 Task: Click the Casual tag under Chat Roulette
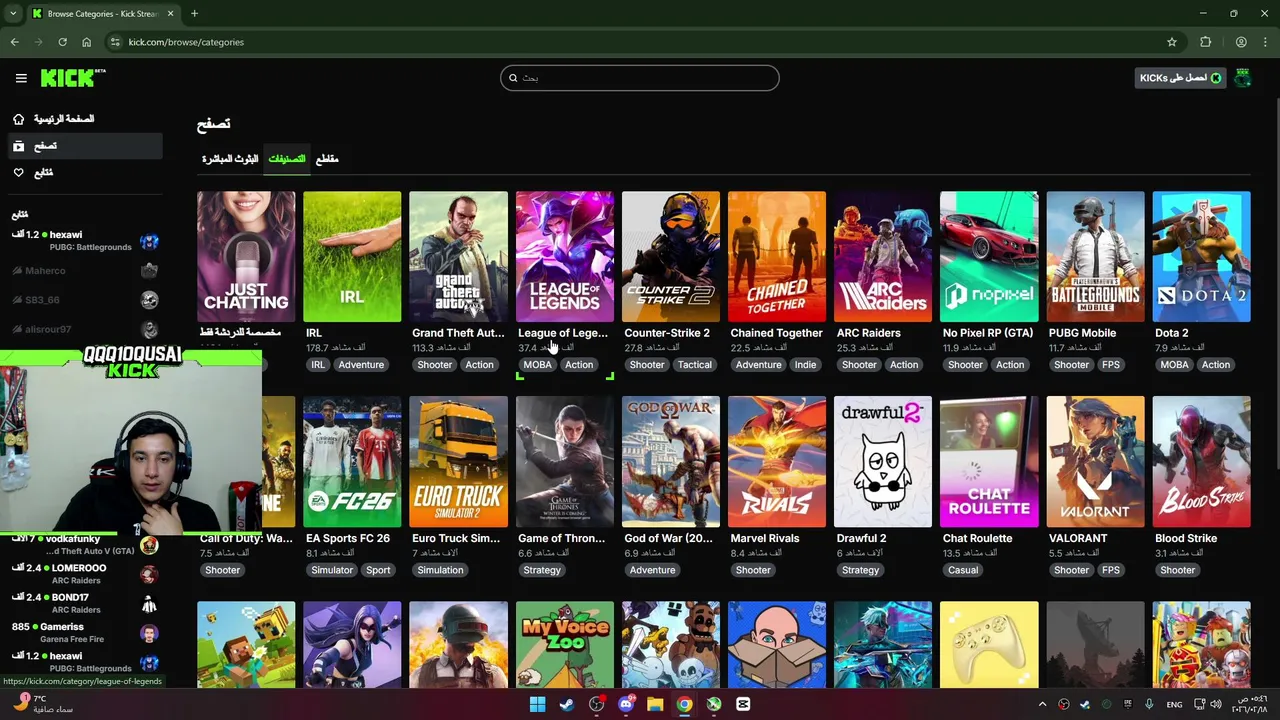pos(963,570)
